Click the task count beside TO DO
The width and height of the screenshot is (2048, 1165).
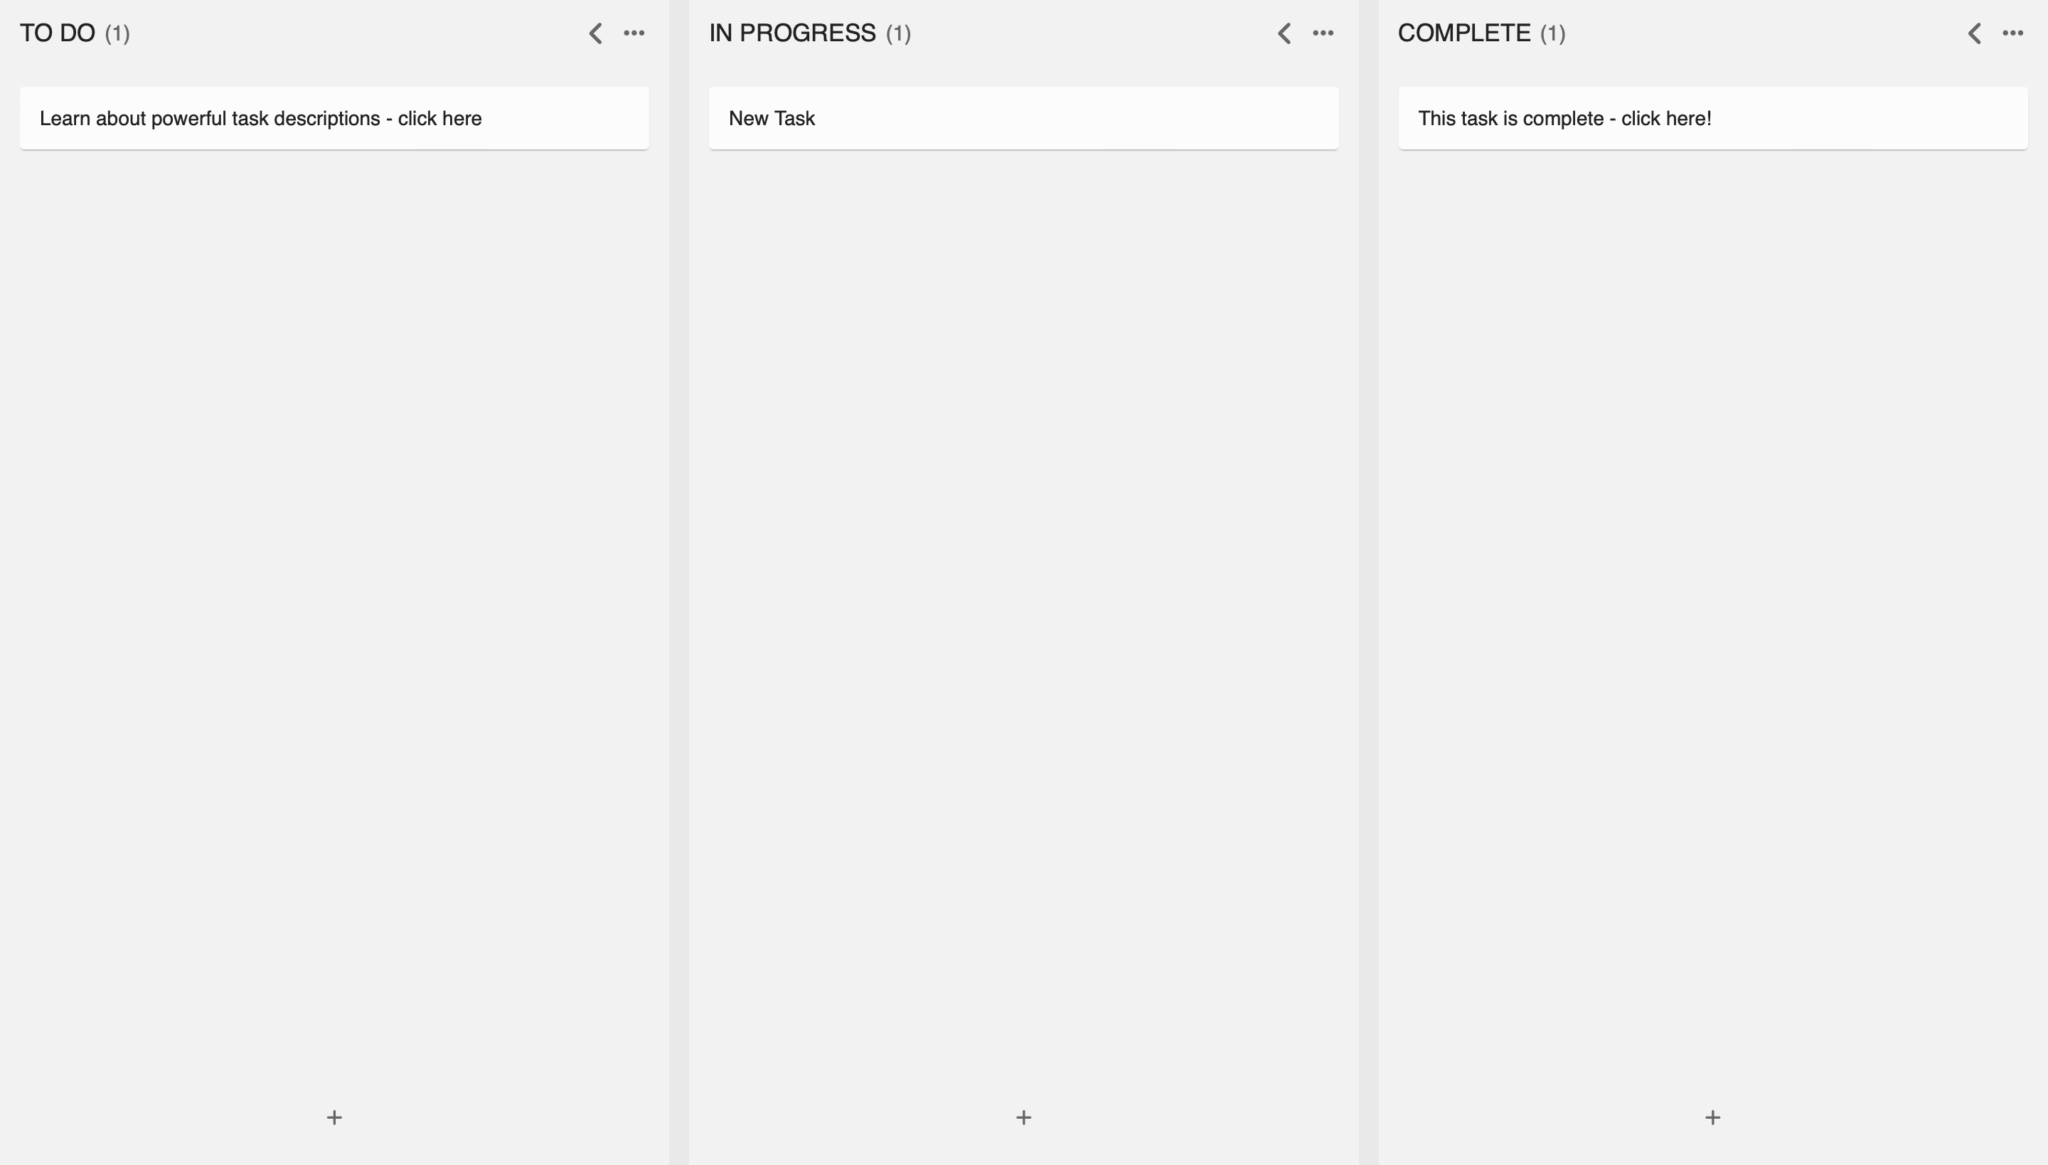pyautogui.click(x=117, y=33)
